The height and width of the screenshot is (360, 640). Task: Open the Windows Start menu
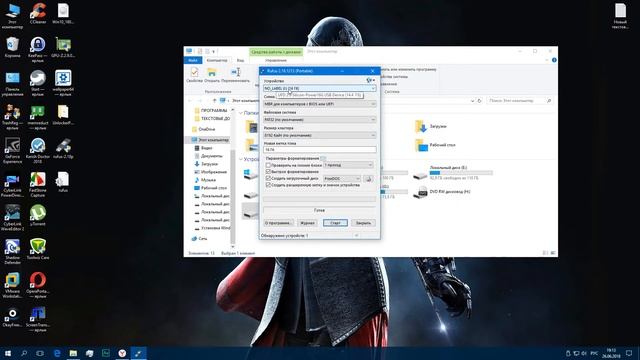(8, 353)
